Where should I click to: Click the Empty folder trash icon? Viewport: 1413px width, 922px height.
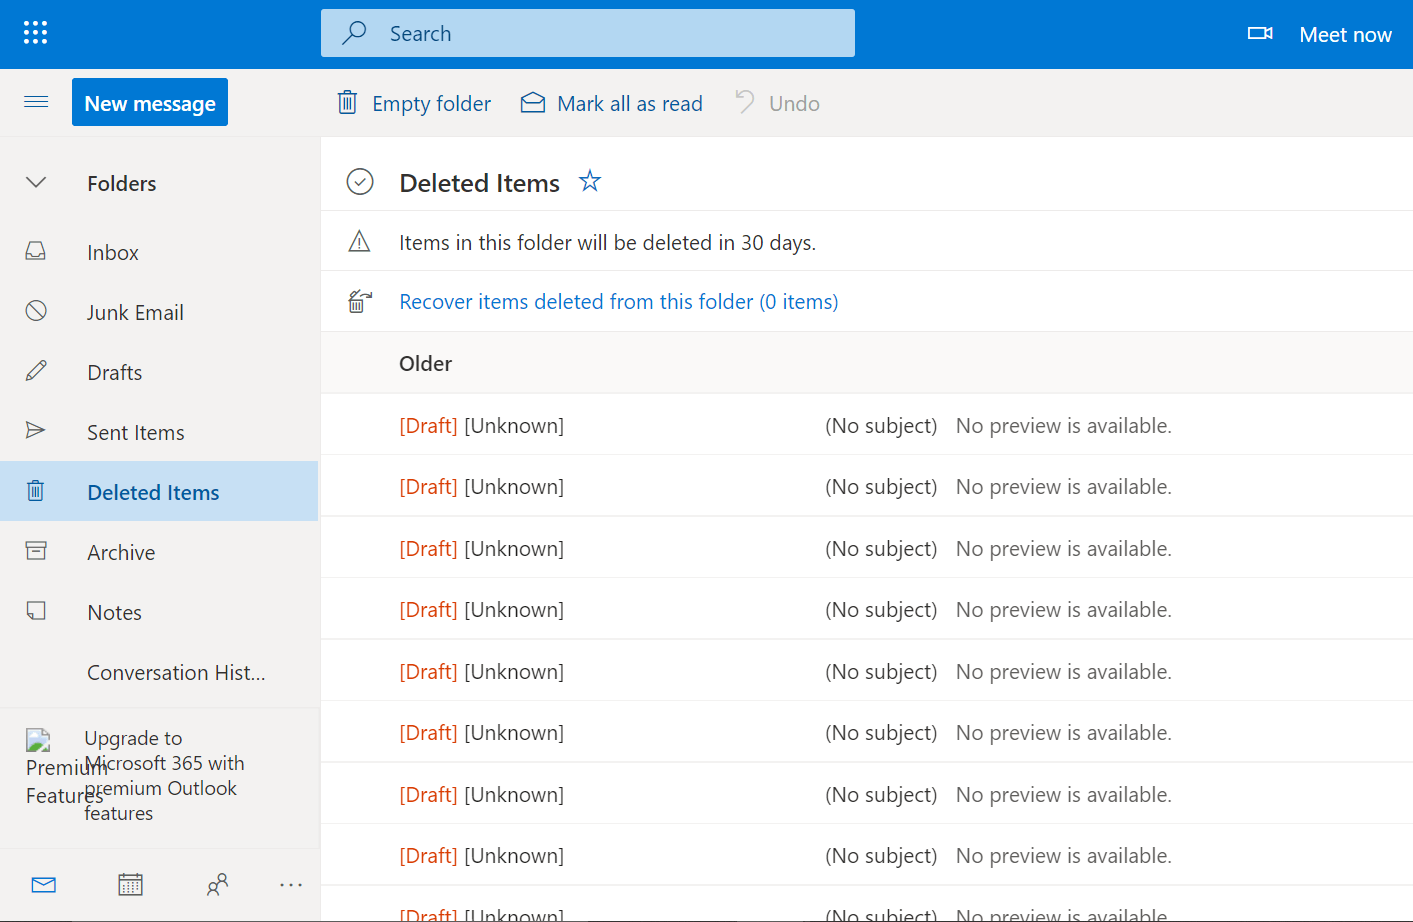[x=347, y=103]
